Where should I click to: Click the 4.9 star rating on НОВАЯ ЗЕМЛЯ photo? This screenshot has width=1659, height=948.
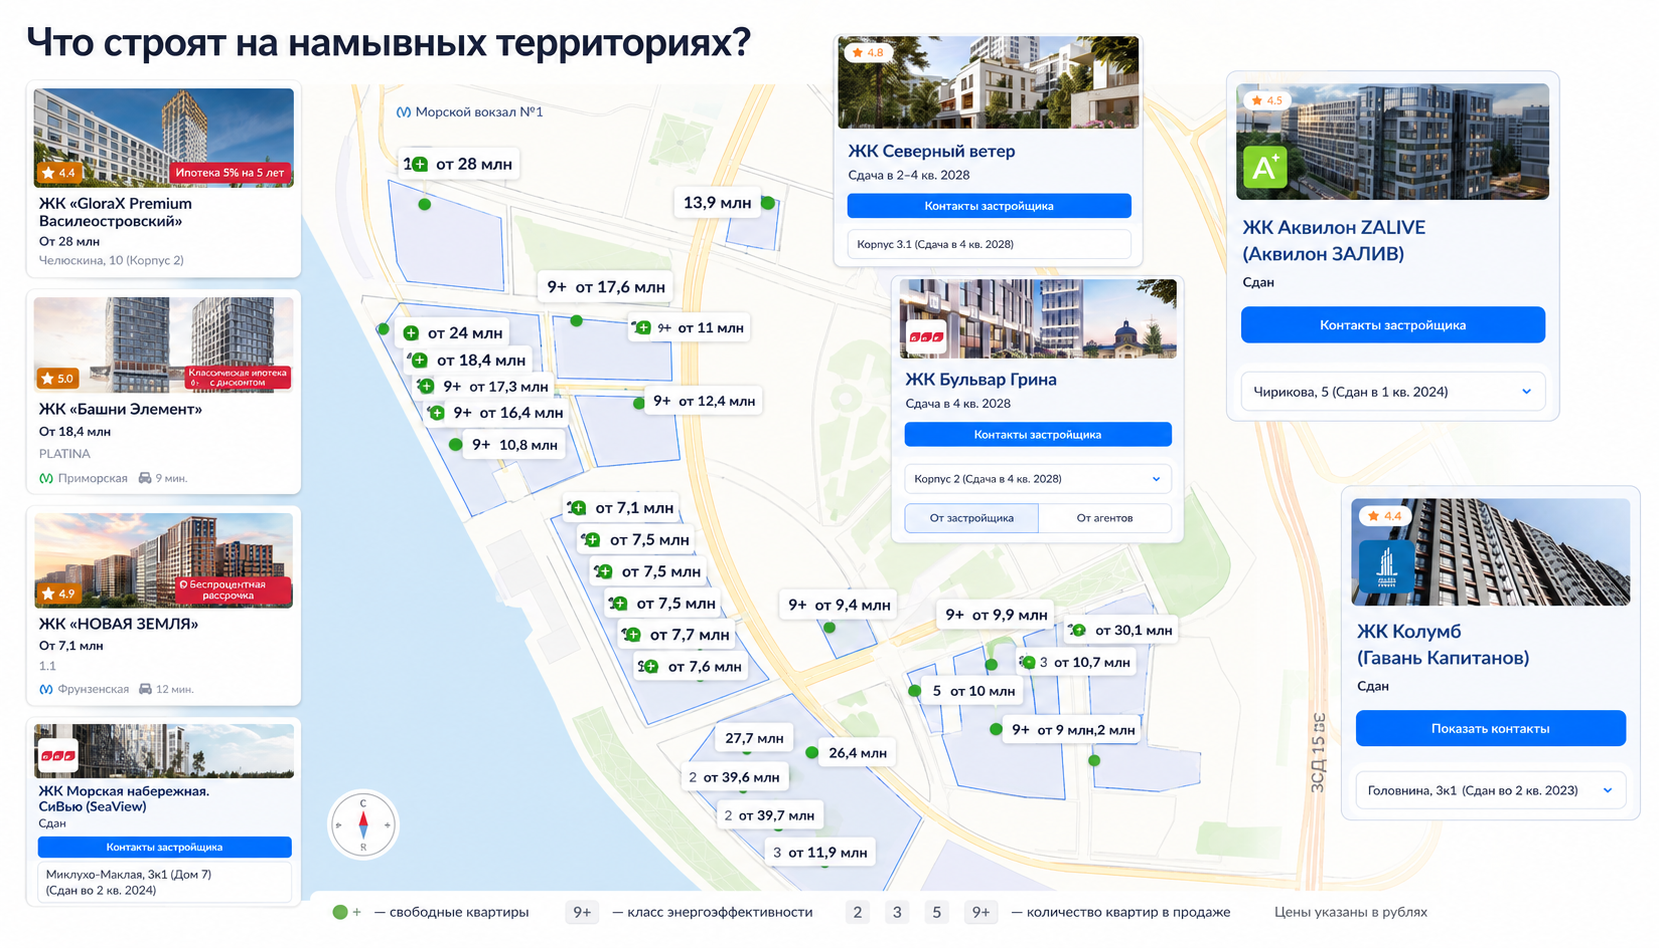point(58,594)
